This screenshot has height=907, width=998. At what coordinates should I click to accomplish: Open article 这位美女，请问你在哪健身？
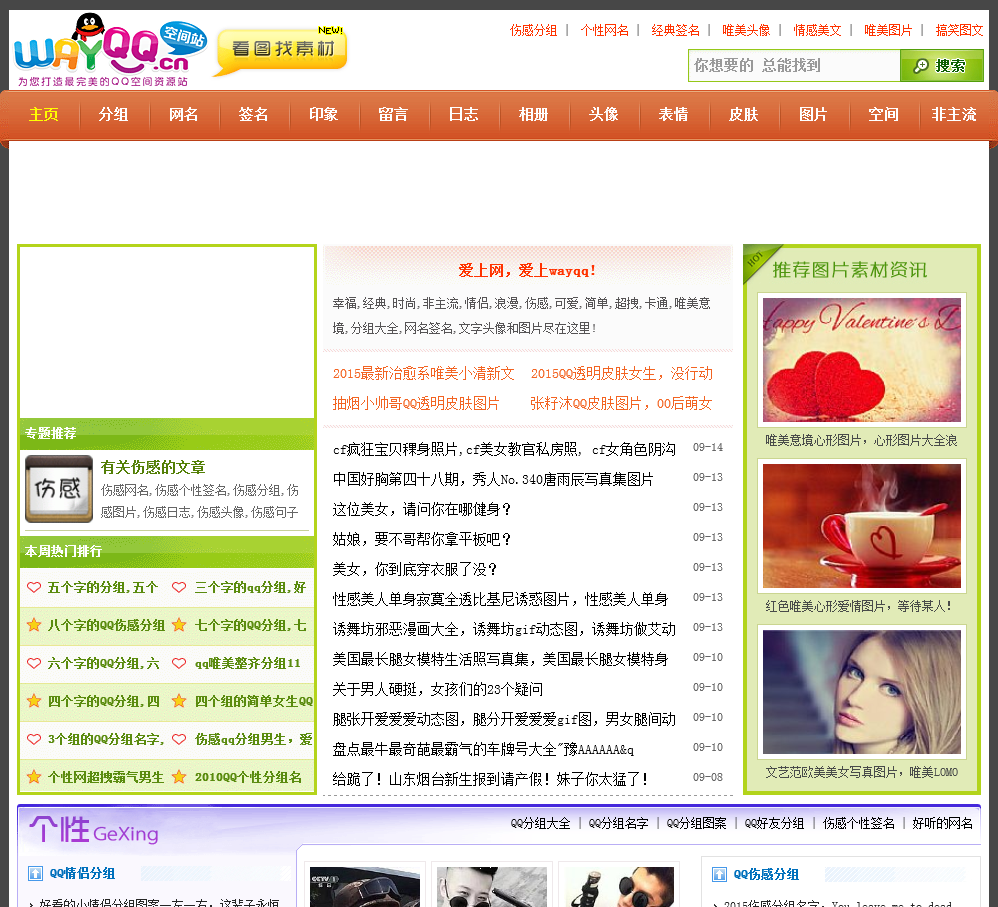click(422, 509)
